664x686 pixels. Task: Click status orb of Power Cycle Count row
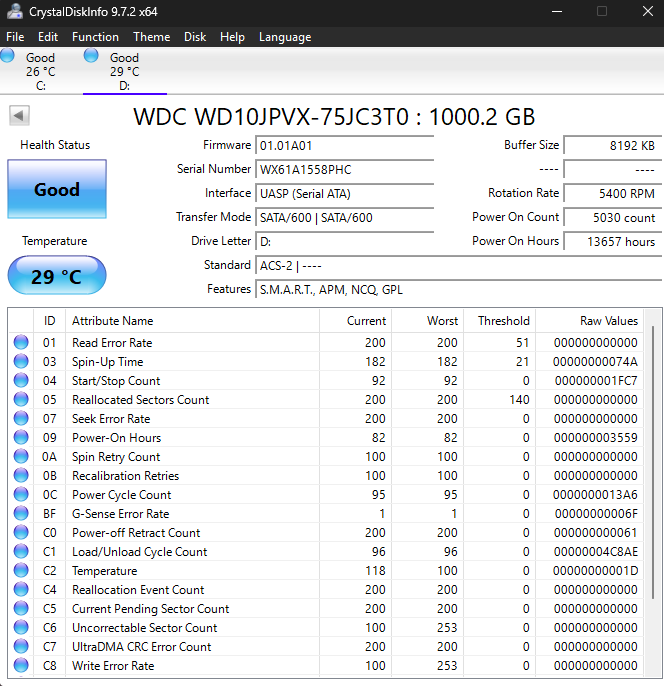click(x=21, y=494)
